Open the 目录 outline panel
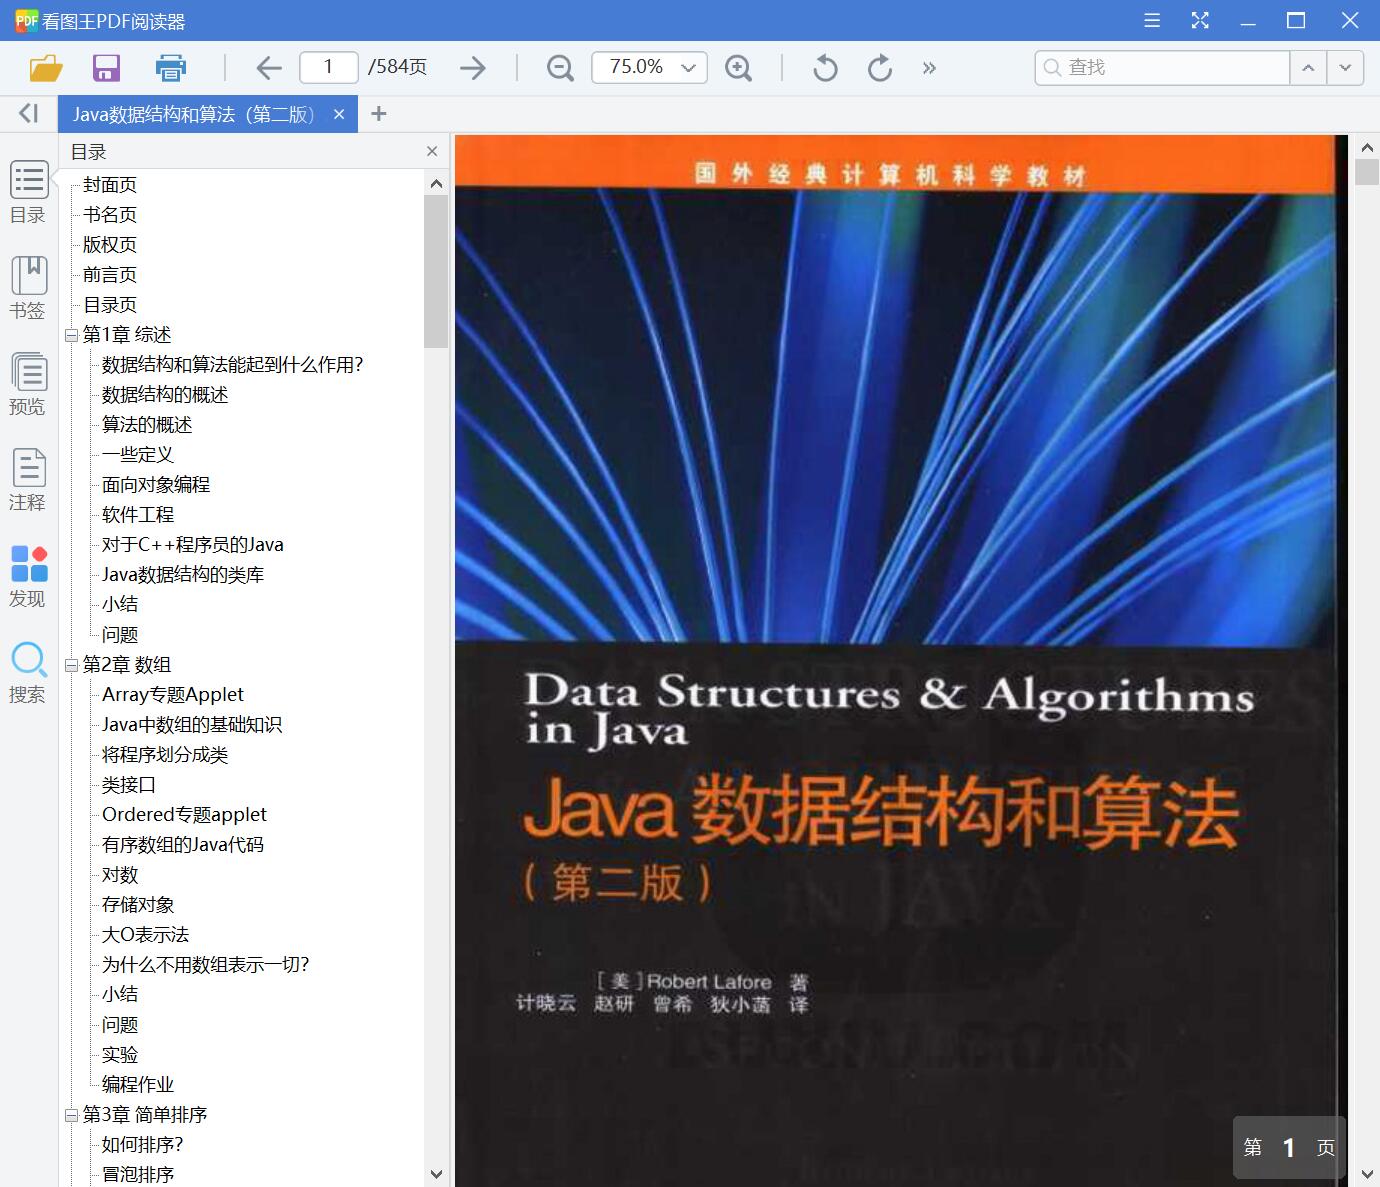Screen dimensions: 1380x1187 click(x=28, y=193)
